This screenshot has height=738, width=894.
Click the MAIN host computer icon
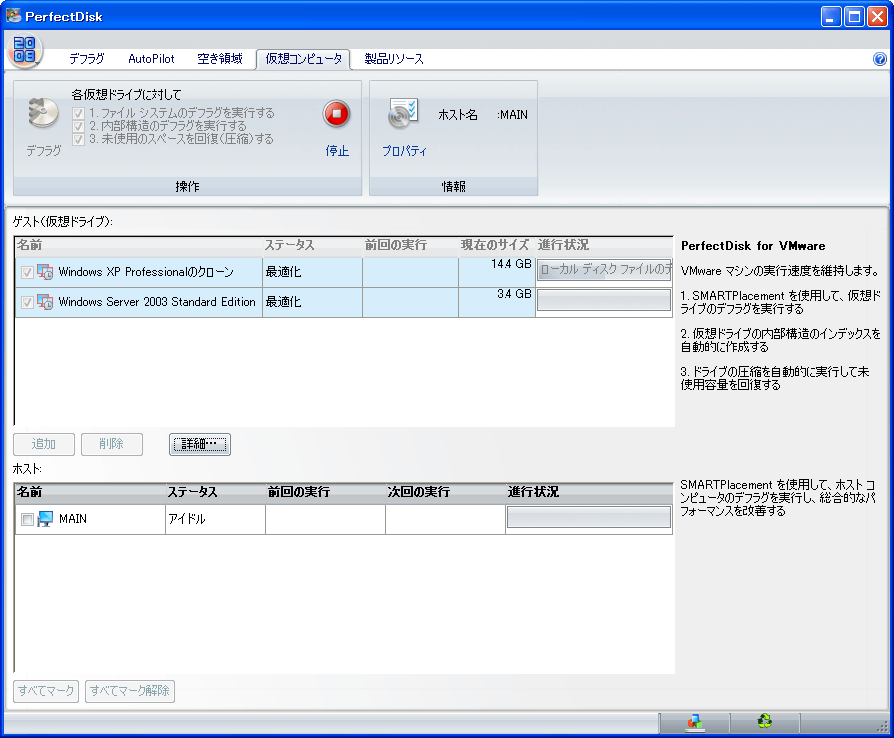pyautogui.click(x=45, y=519)
